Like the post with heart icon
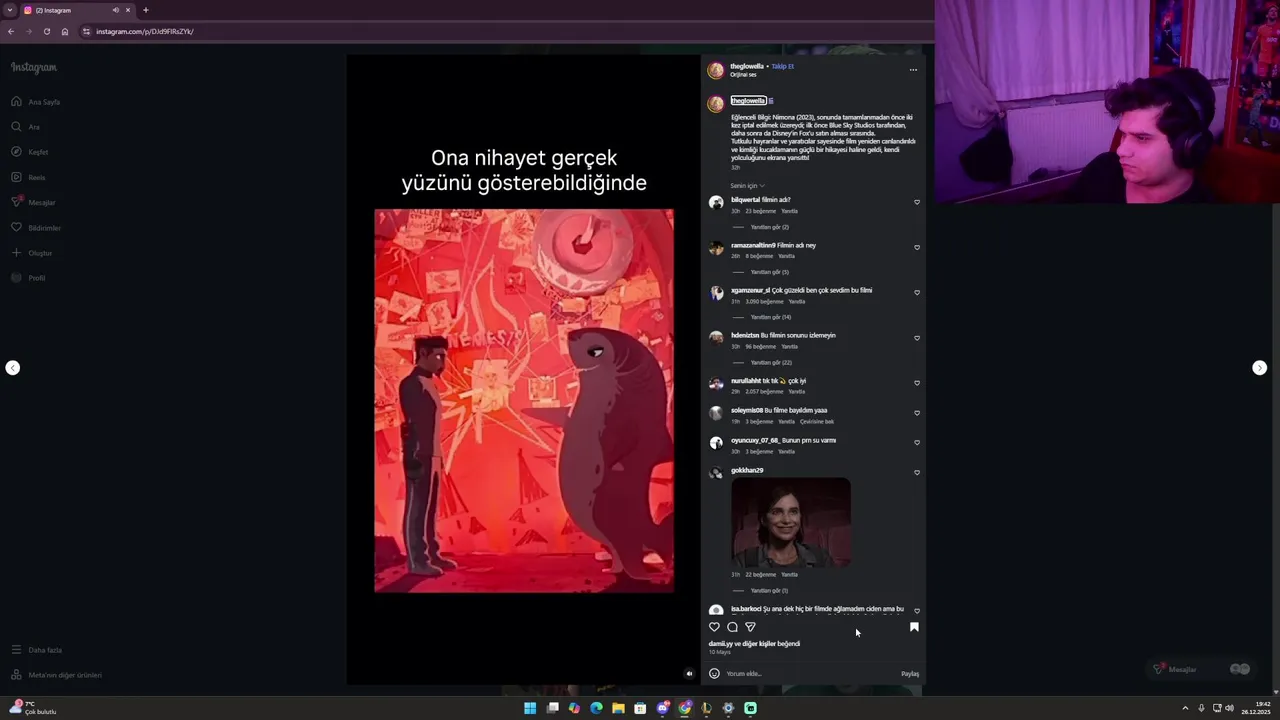This screenshot has width=1280, height=720. tap(714, 627)
